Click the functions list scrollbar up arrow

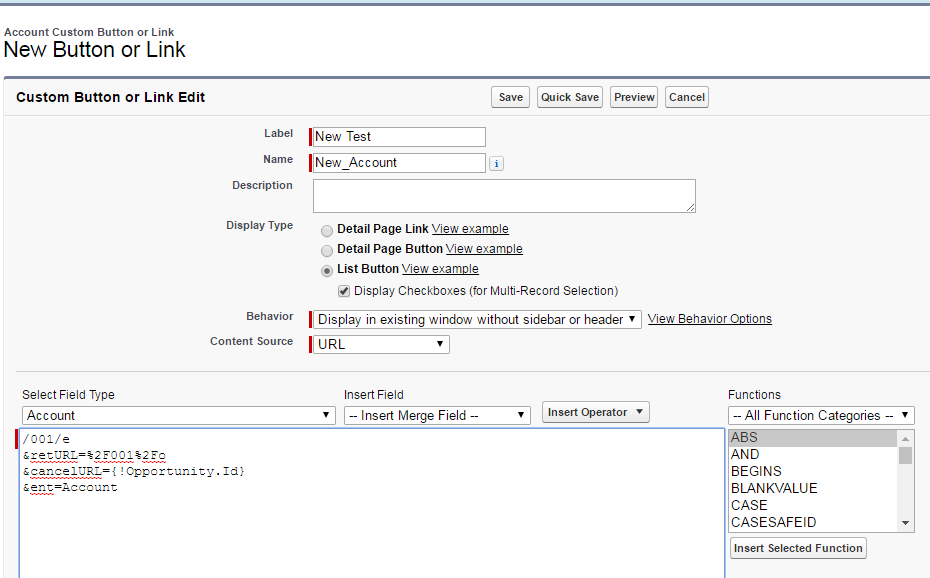(x=905, y=439)
